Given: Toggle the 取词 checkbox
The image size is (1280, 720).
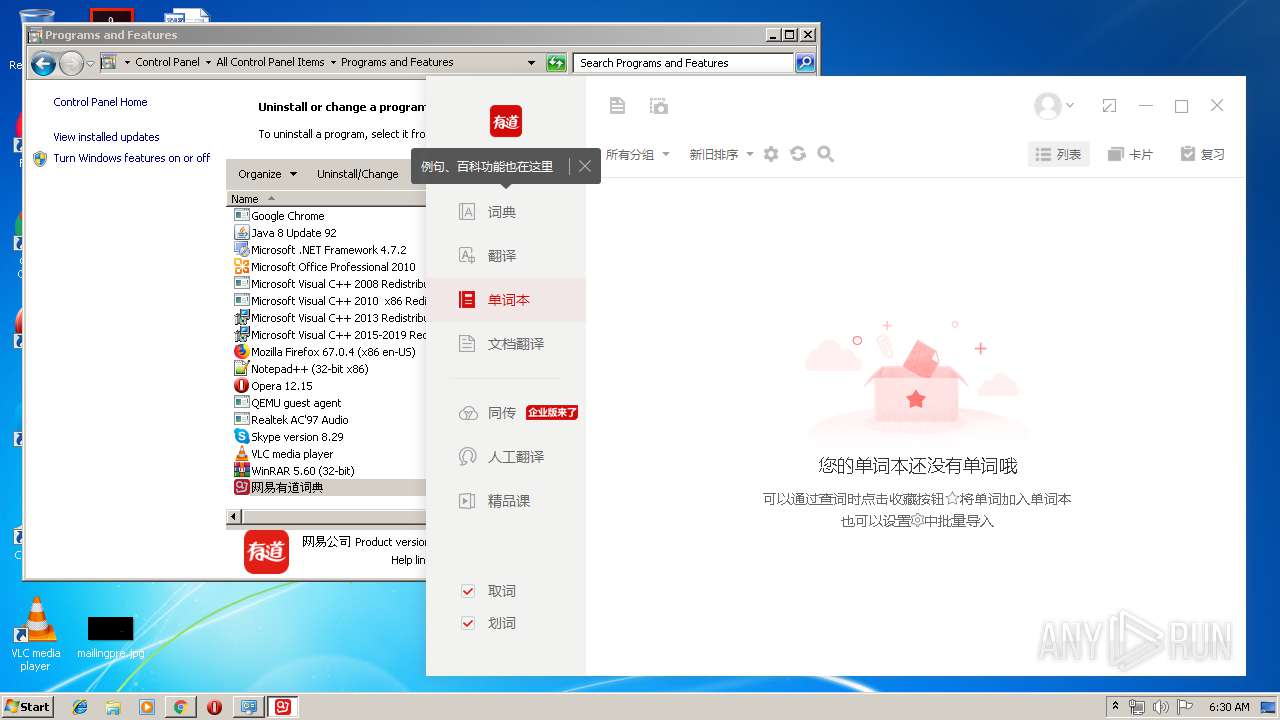Looking at the screenshot, I should 467,591.
